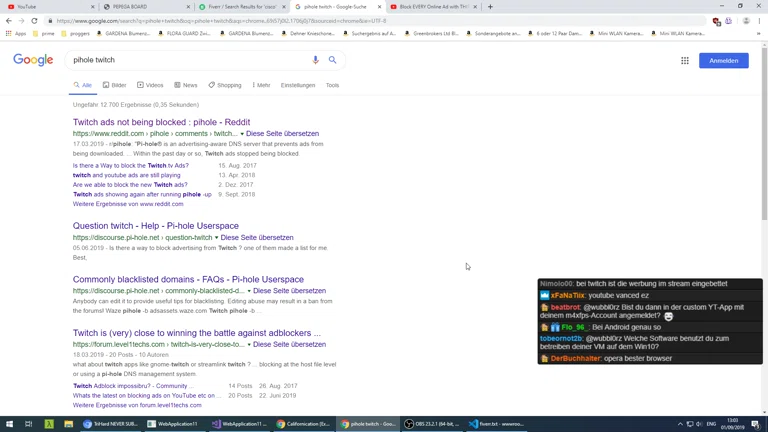Open the Einstellungen menu
Image resolution: width=768 pixels, height=432 pixels.
pos(298,85)
